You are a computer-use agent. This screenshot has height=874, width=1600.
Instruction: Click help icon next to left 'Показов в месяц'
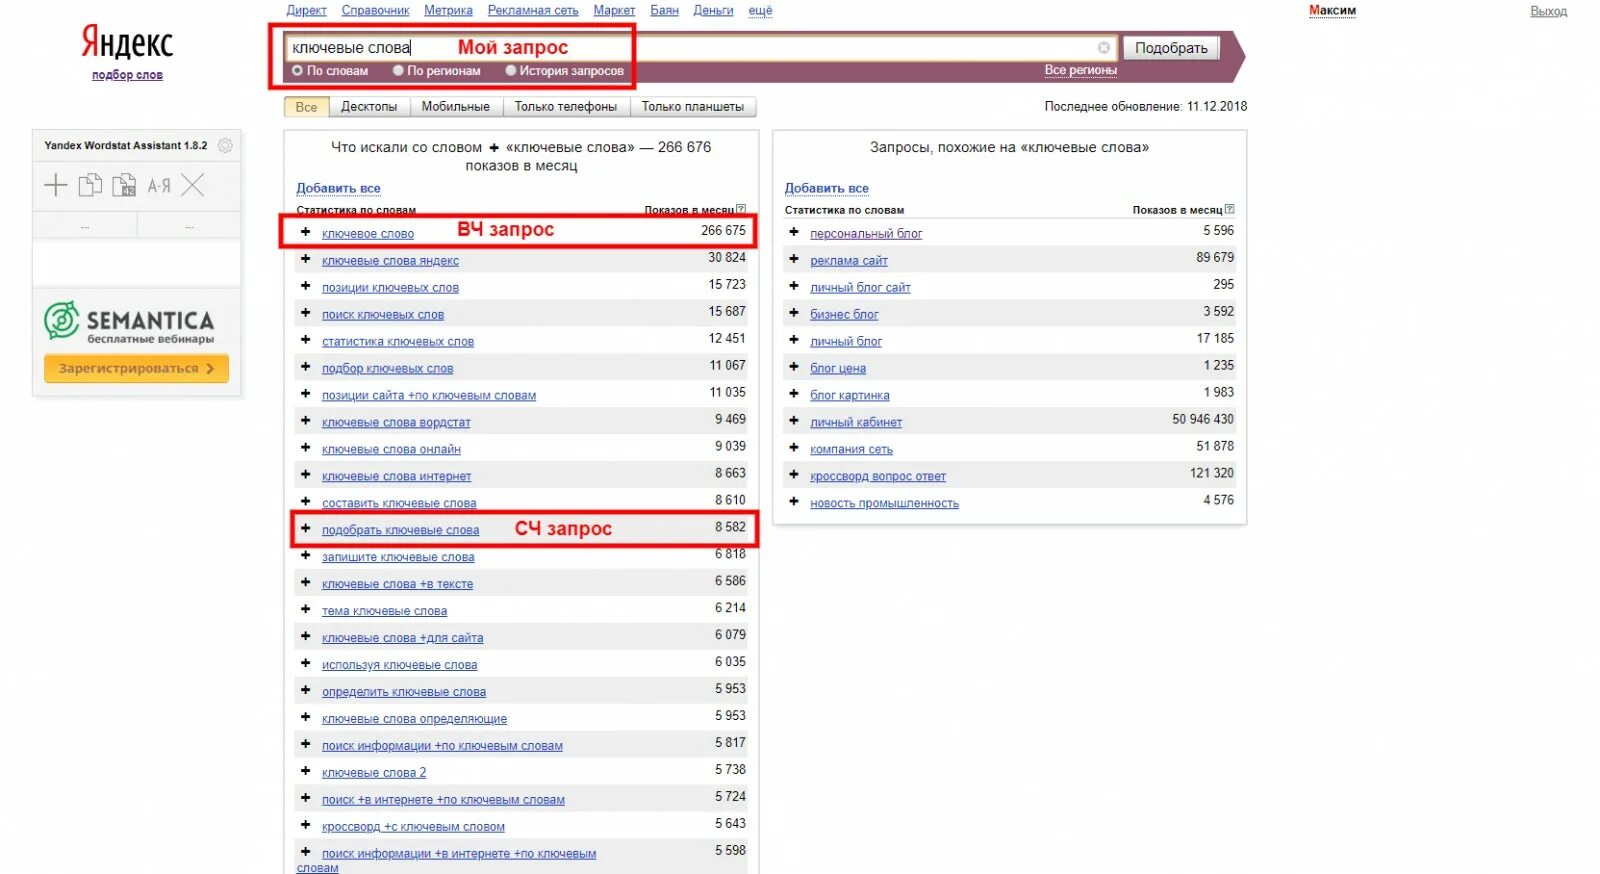(741, 209)
